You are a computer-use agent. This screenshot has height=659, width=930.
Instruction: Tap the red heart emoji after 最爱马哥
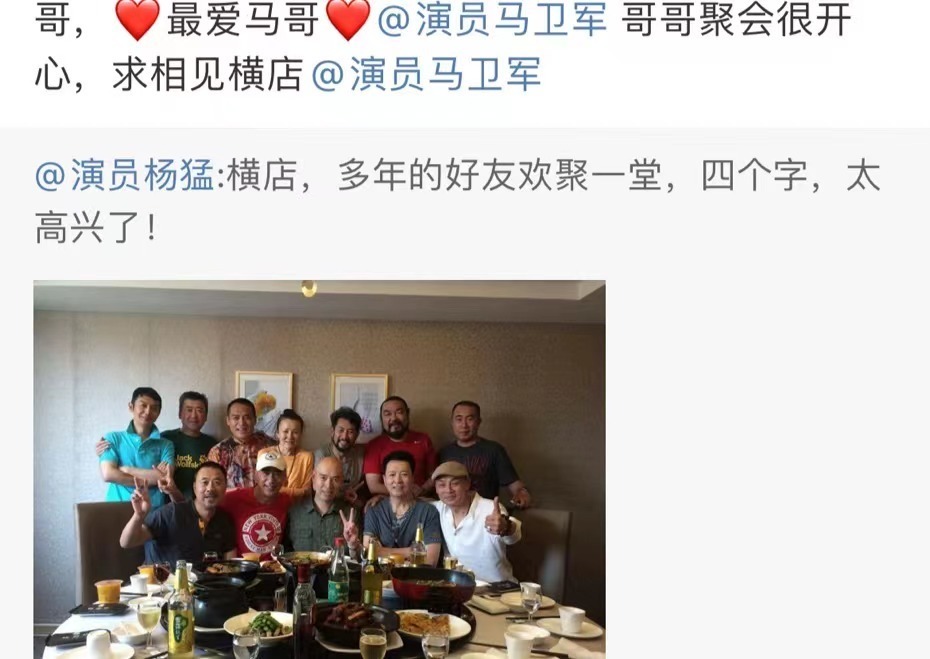[348, 19]
